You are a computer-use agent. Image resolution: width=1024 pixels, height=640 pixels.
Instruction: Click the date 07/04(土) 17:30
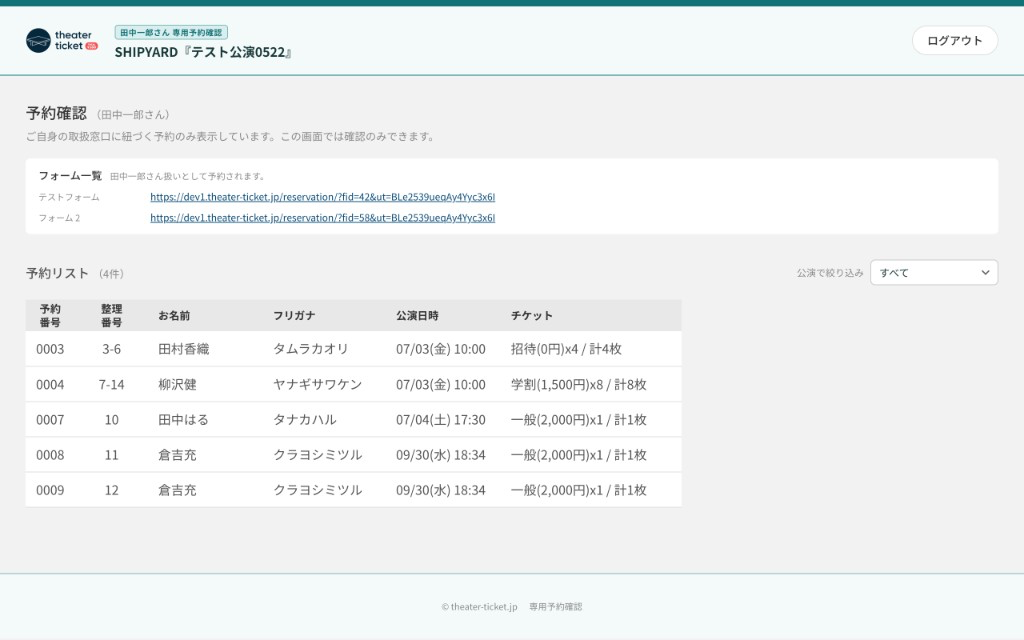coord(441,419)
